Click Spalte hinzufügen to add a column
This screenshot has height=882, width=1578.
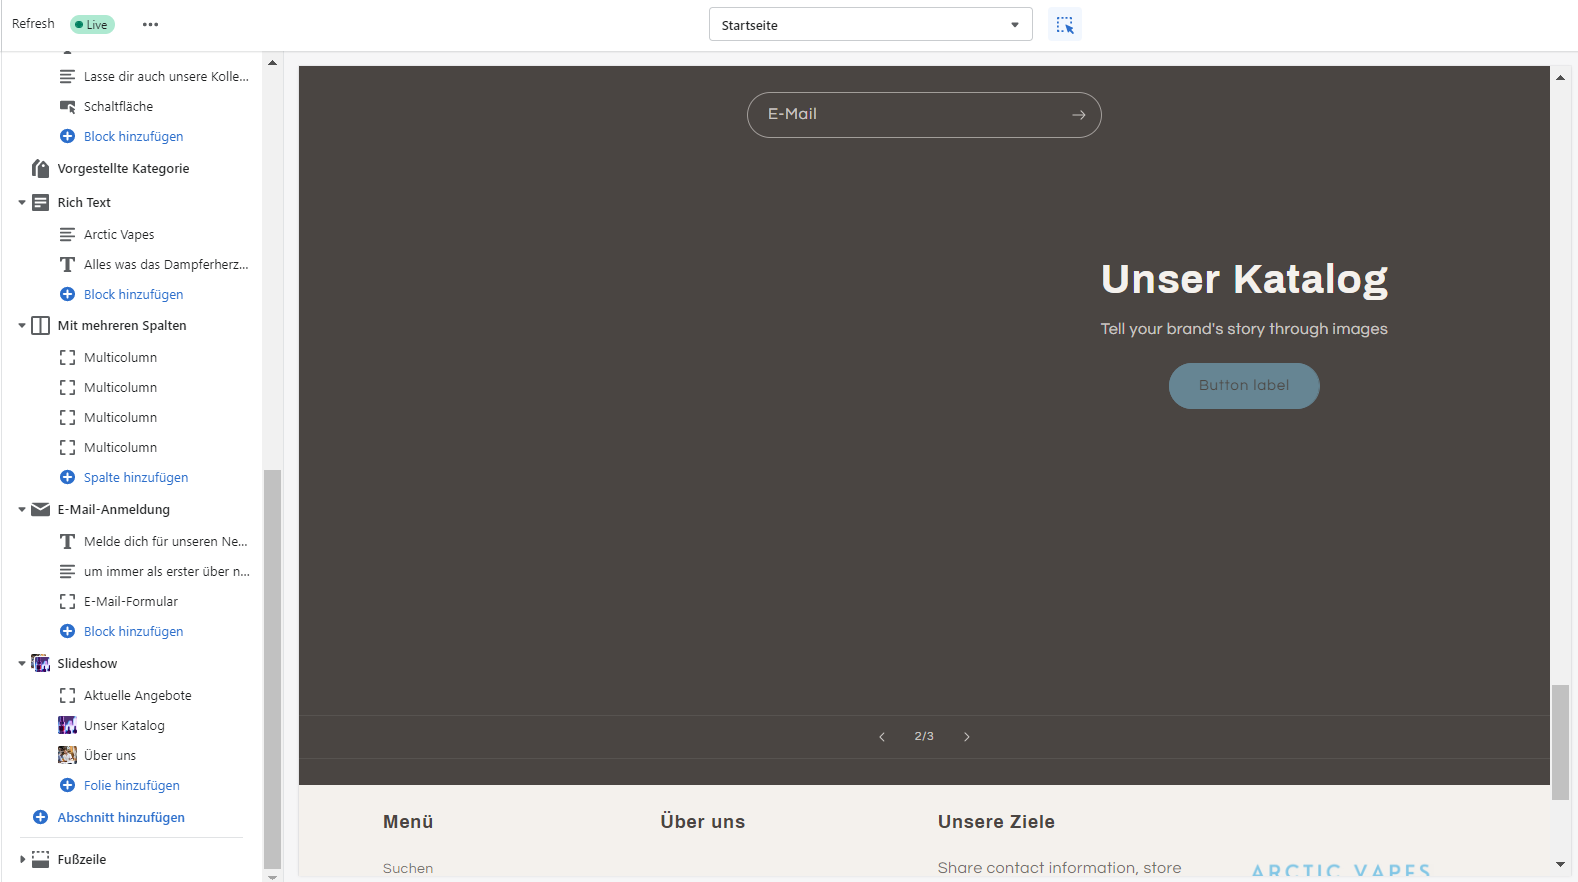pyautogui.click(x=136, y=478)
